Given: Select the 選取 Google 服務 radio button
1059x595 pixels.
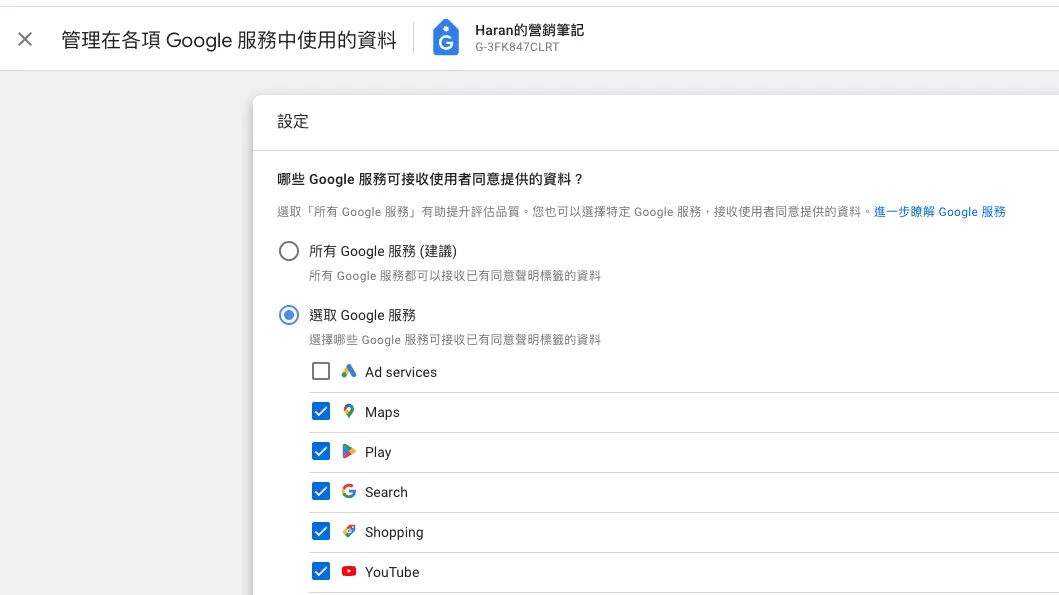Looking at the screenshot, I should coord(288,315).
